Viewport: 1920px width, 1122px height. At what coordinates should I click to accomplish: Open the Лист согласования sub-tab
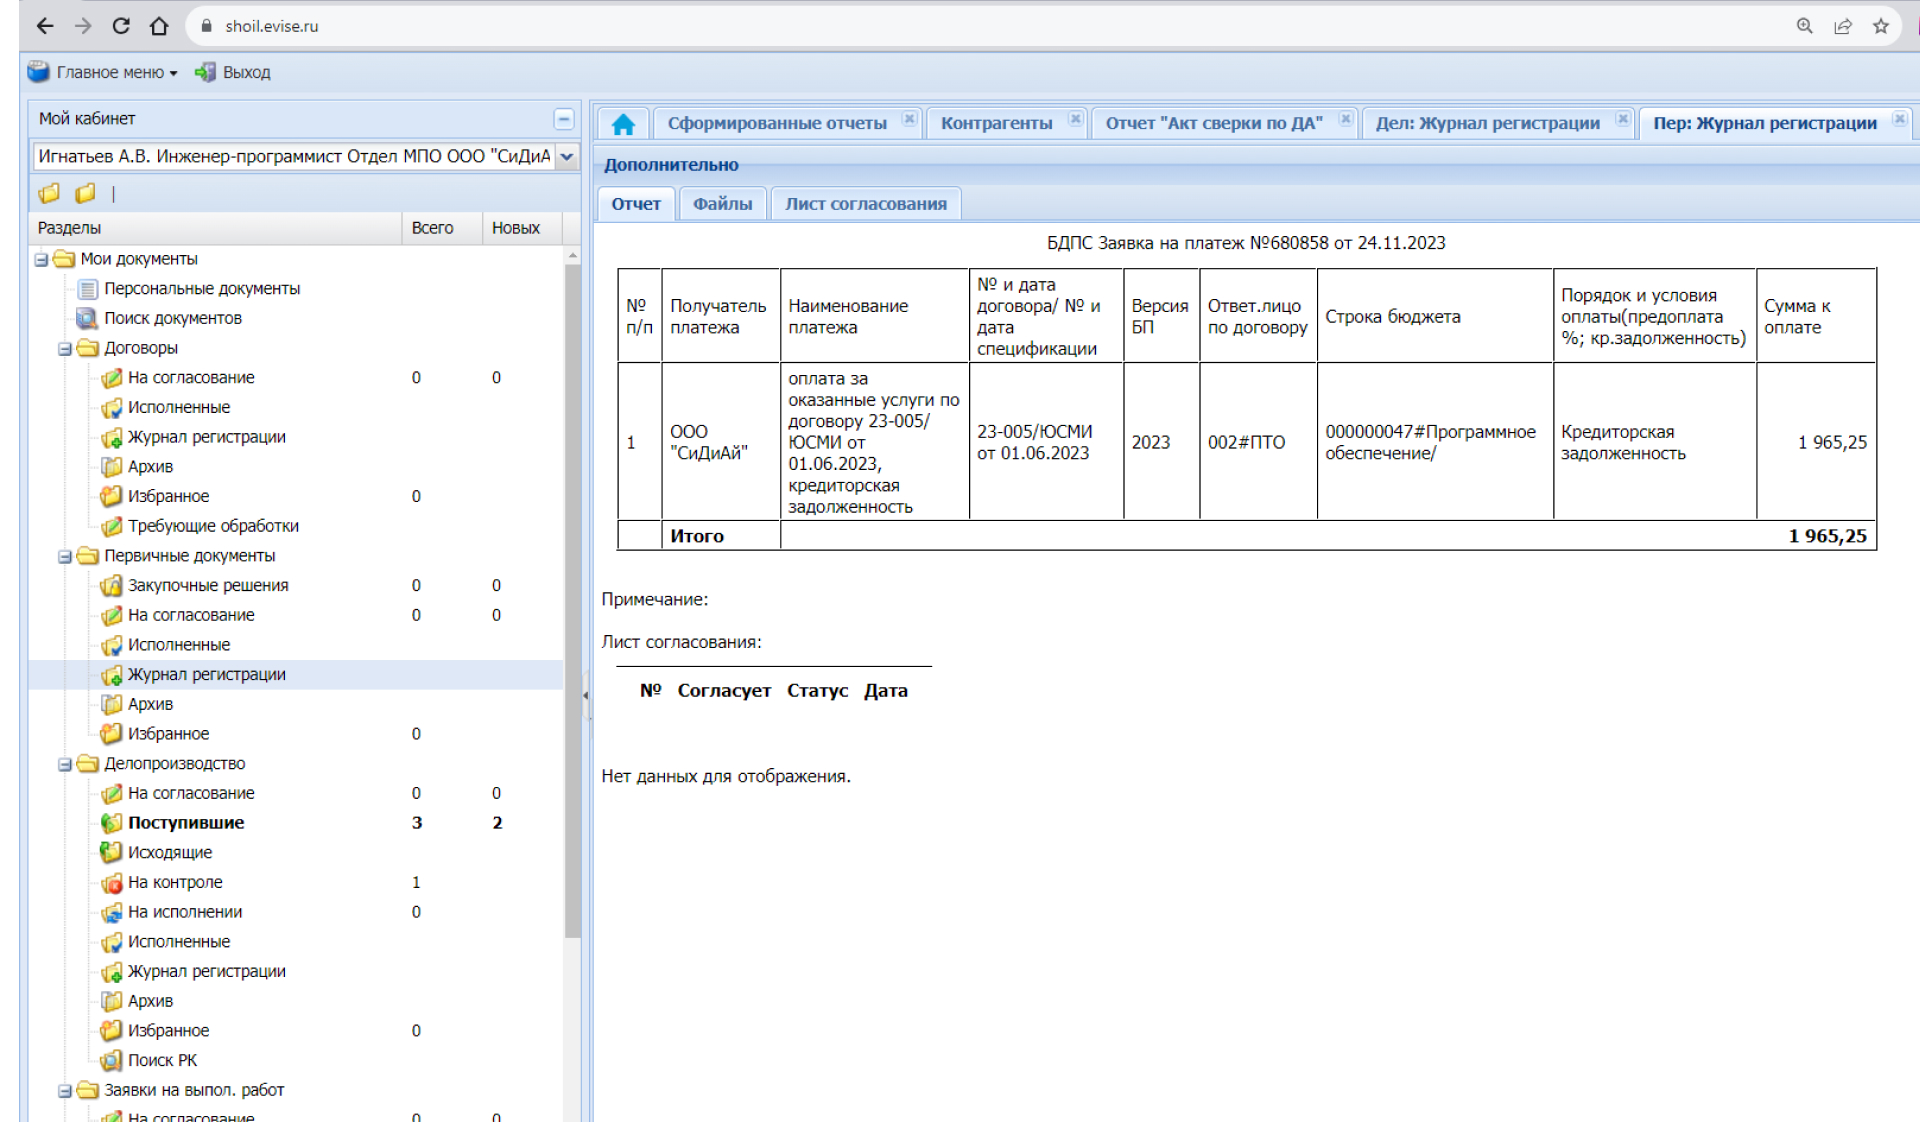(866, 204)
